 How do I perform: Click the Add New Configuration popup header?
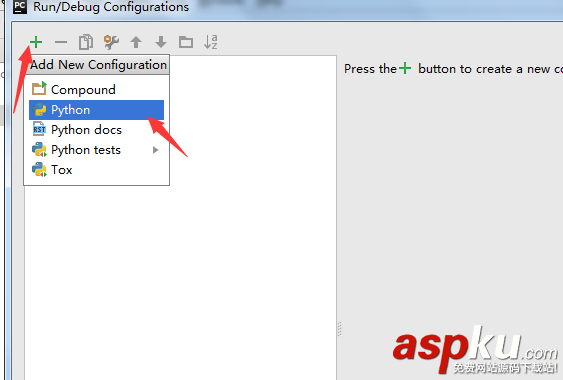96,65
